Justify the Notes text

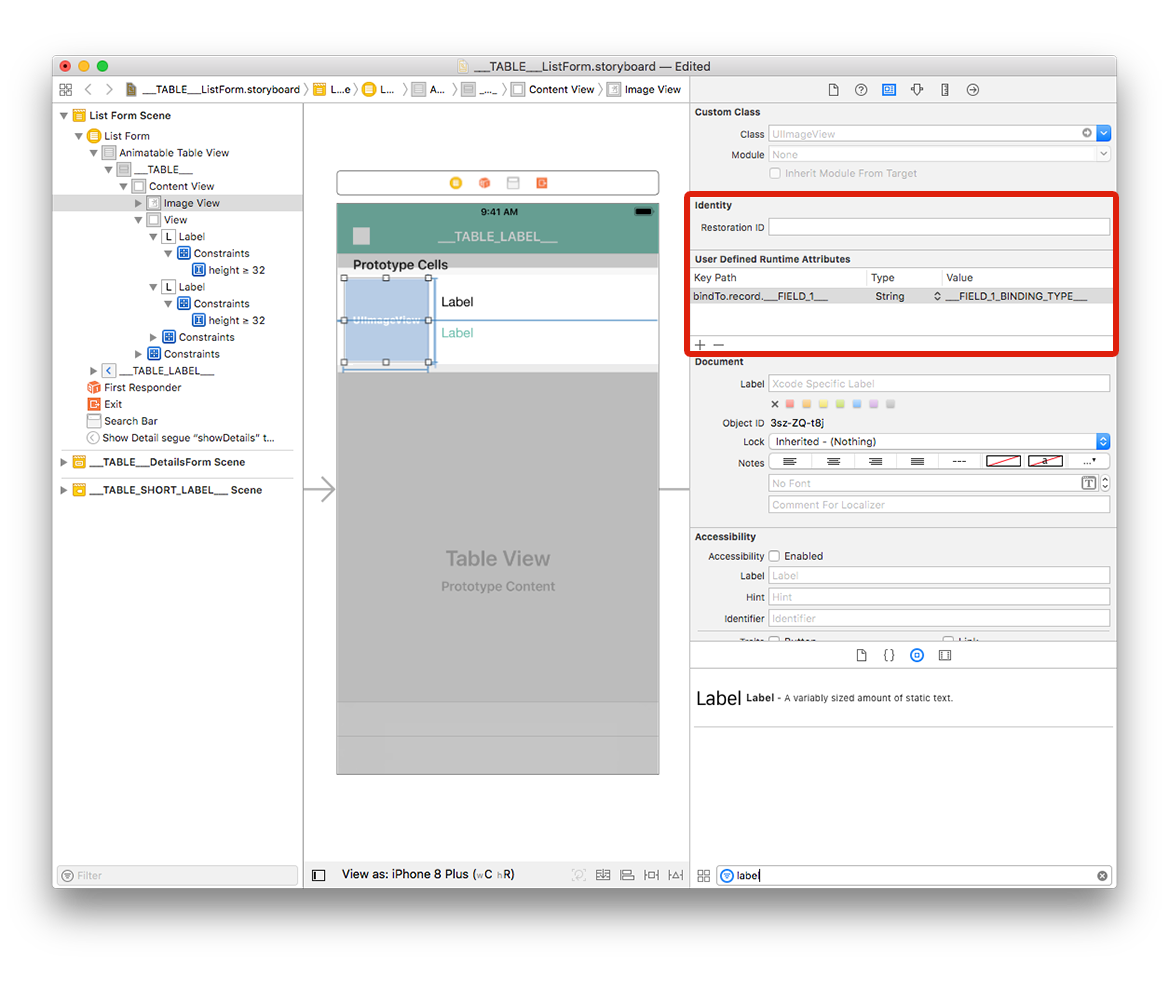pyautogui.click(x=917, y=462)
